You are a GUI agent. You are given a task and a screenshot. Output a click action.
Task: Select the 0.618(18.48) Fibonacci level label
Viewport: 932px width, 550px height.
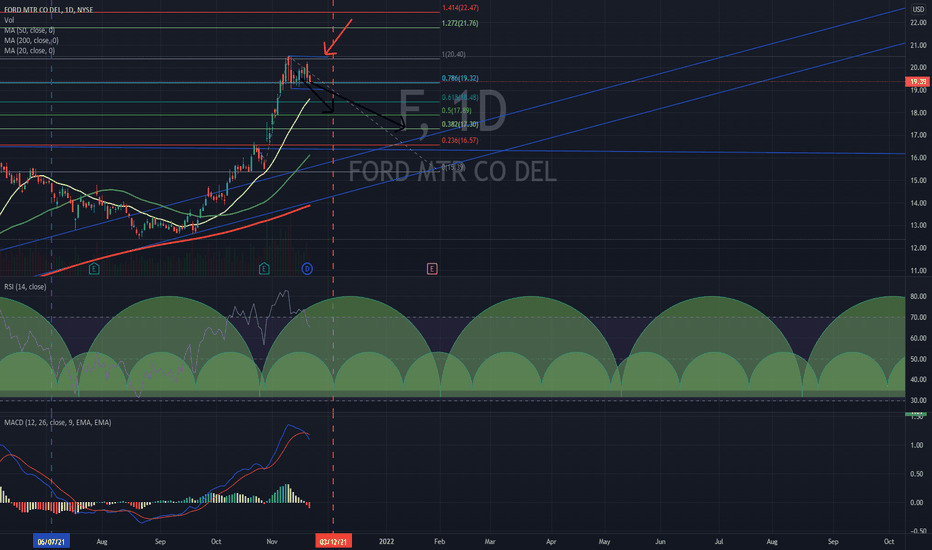pos(460,98)
